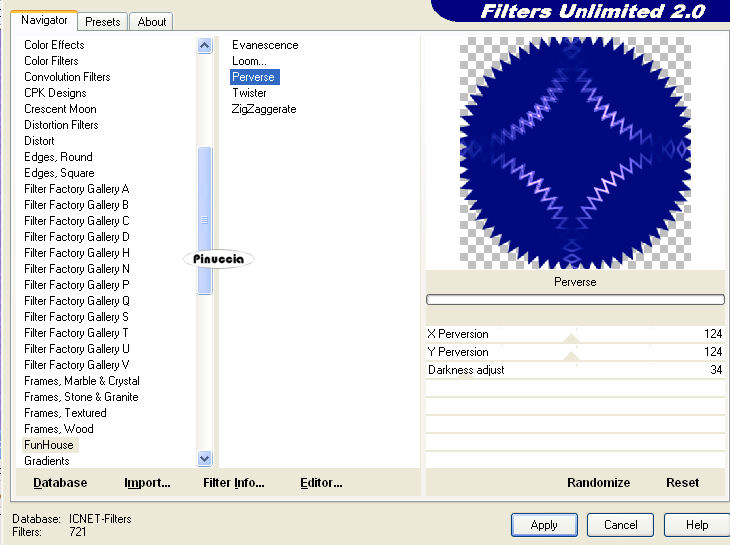Switch to the Navigator tab
730x545 pixels.
(44, 20)
